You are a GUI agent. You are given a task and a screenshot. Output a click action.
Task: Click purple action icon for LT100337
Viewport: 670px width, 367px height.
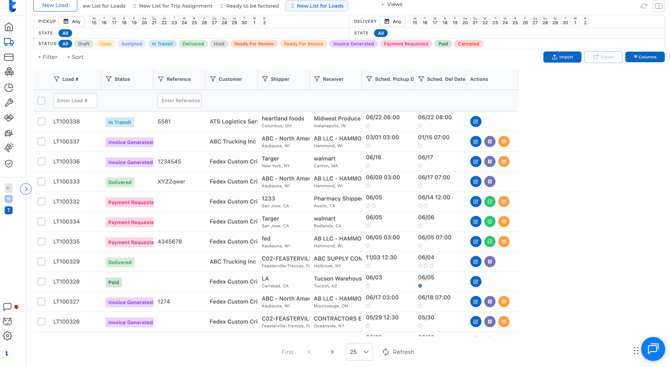point(490,141)
